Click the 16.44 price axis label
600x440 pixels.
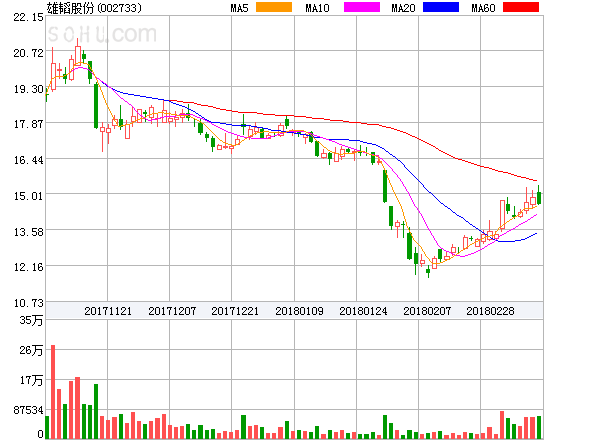29,160
